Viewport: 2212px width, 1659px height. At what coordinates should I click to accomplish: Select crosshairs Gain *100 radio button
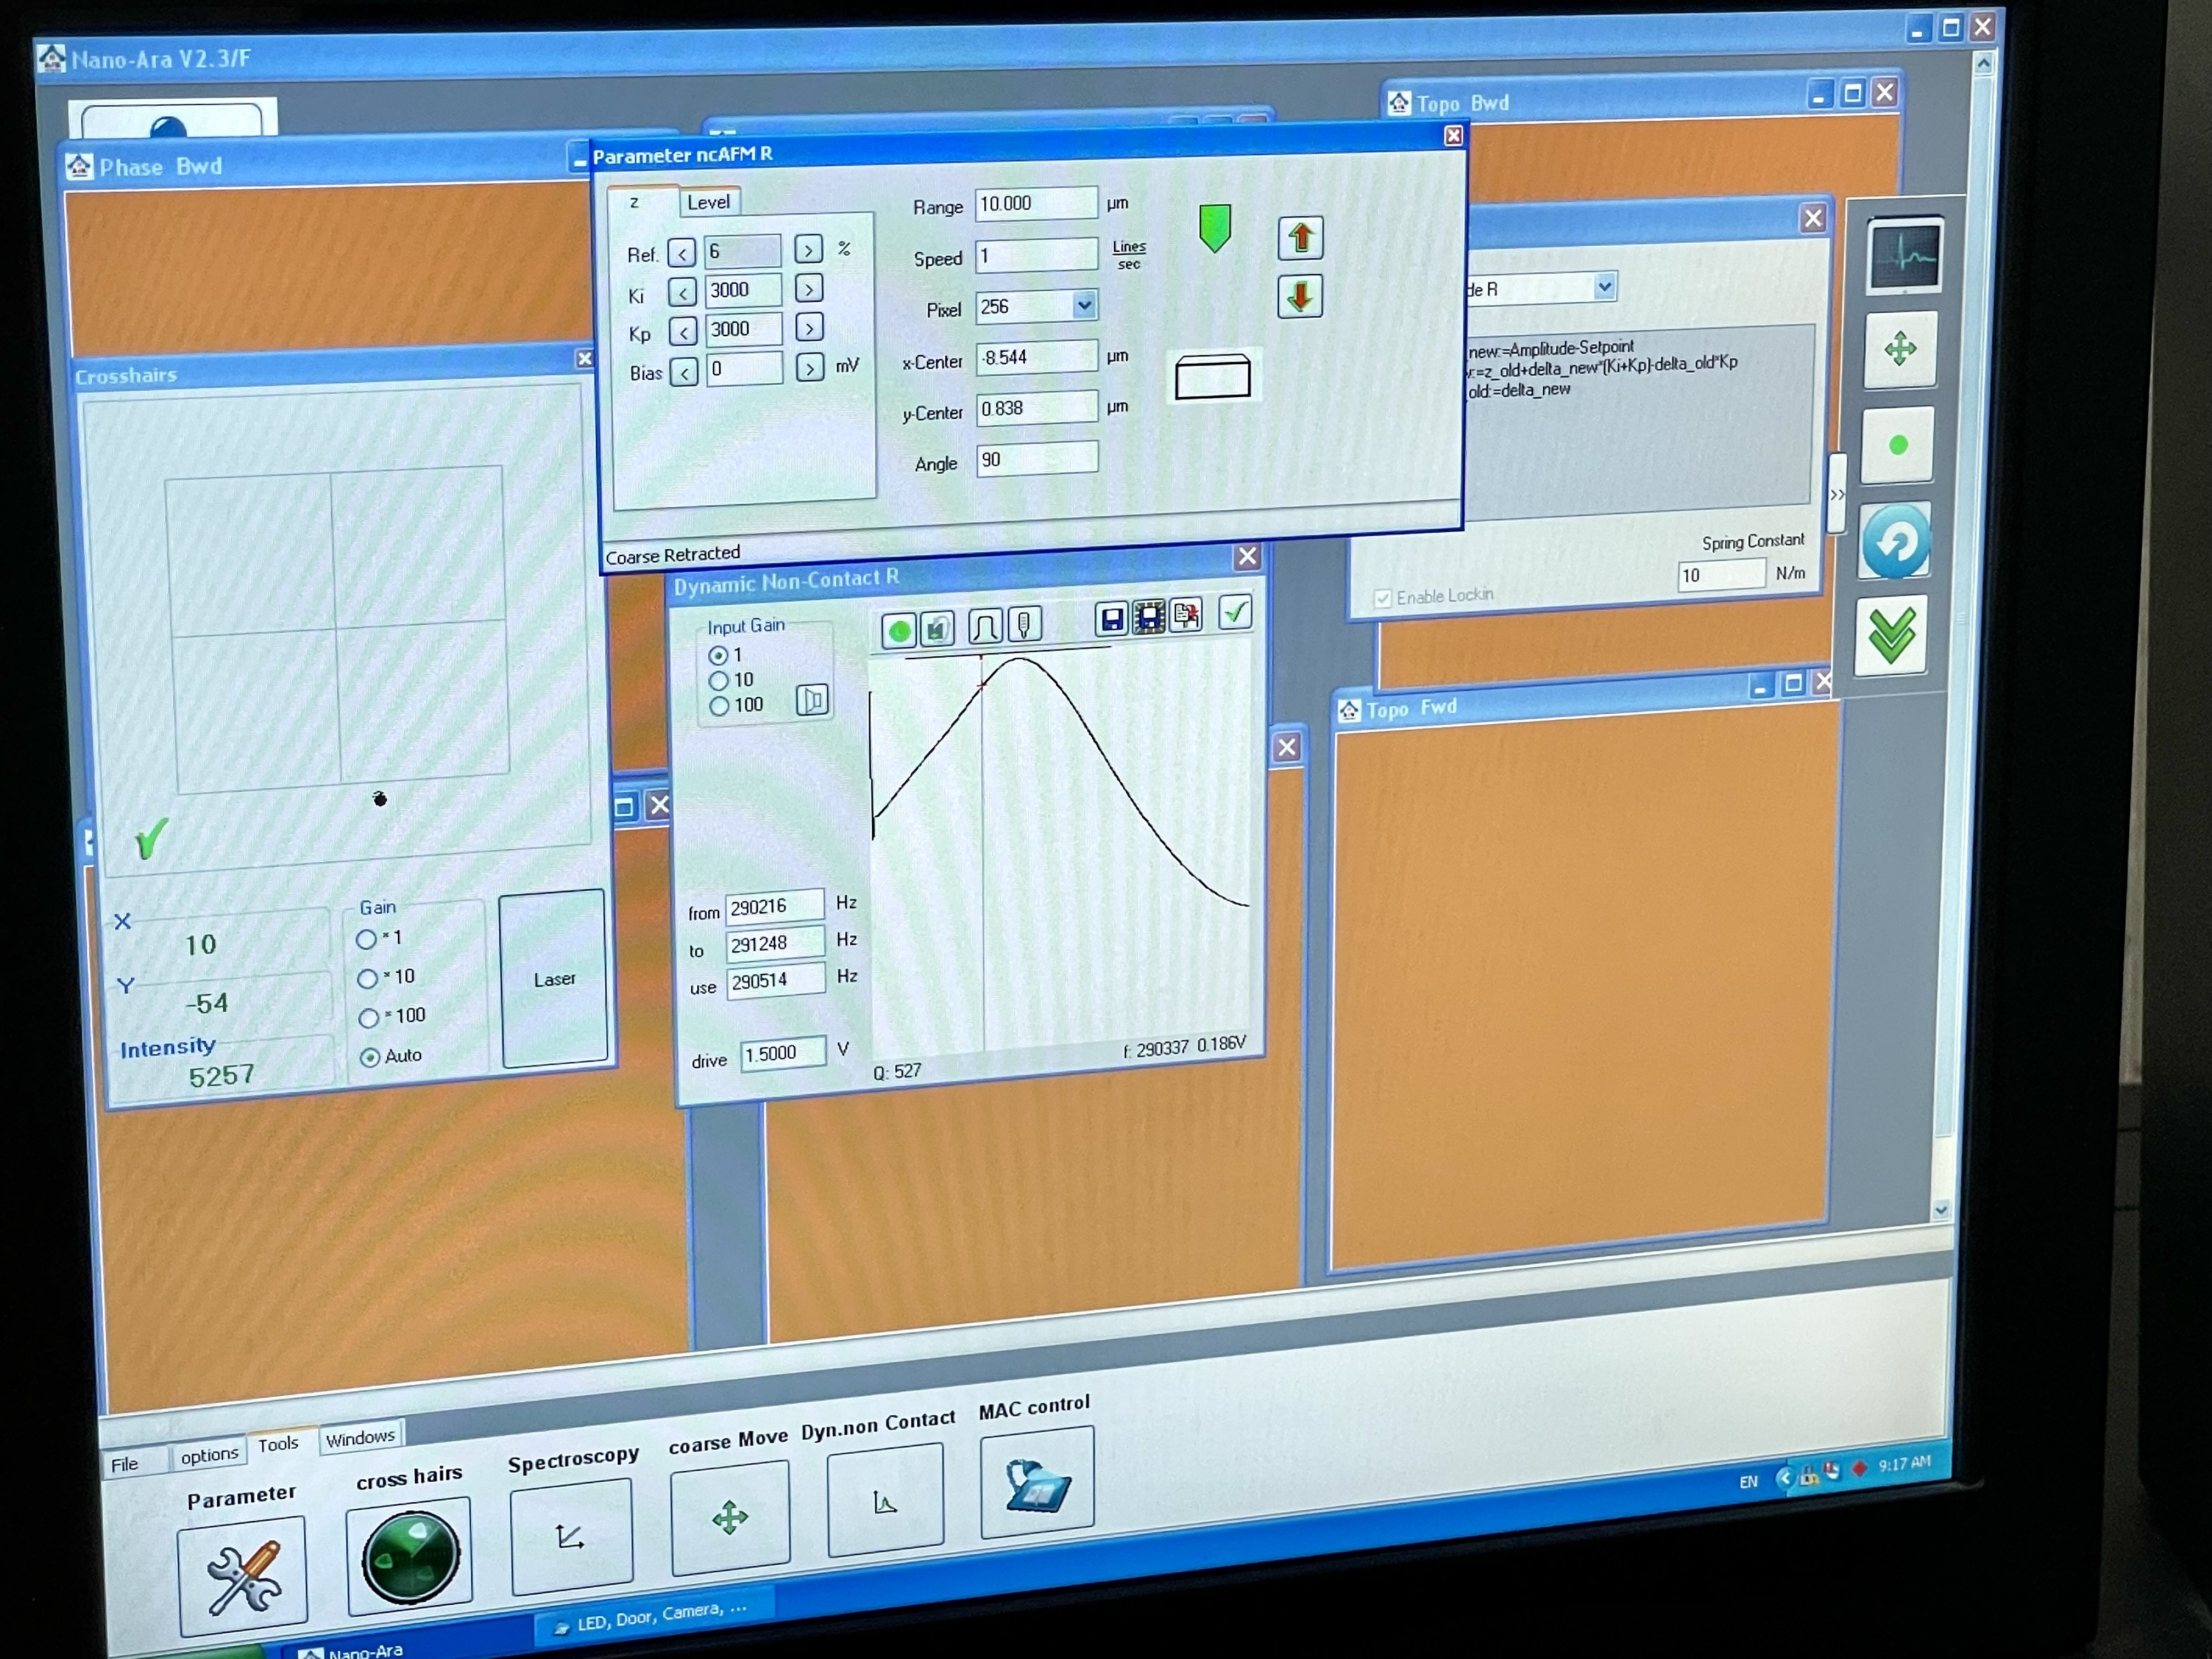click(369, 1018)
